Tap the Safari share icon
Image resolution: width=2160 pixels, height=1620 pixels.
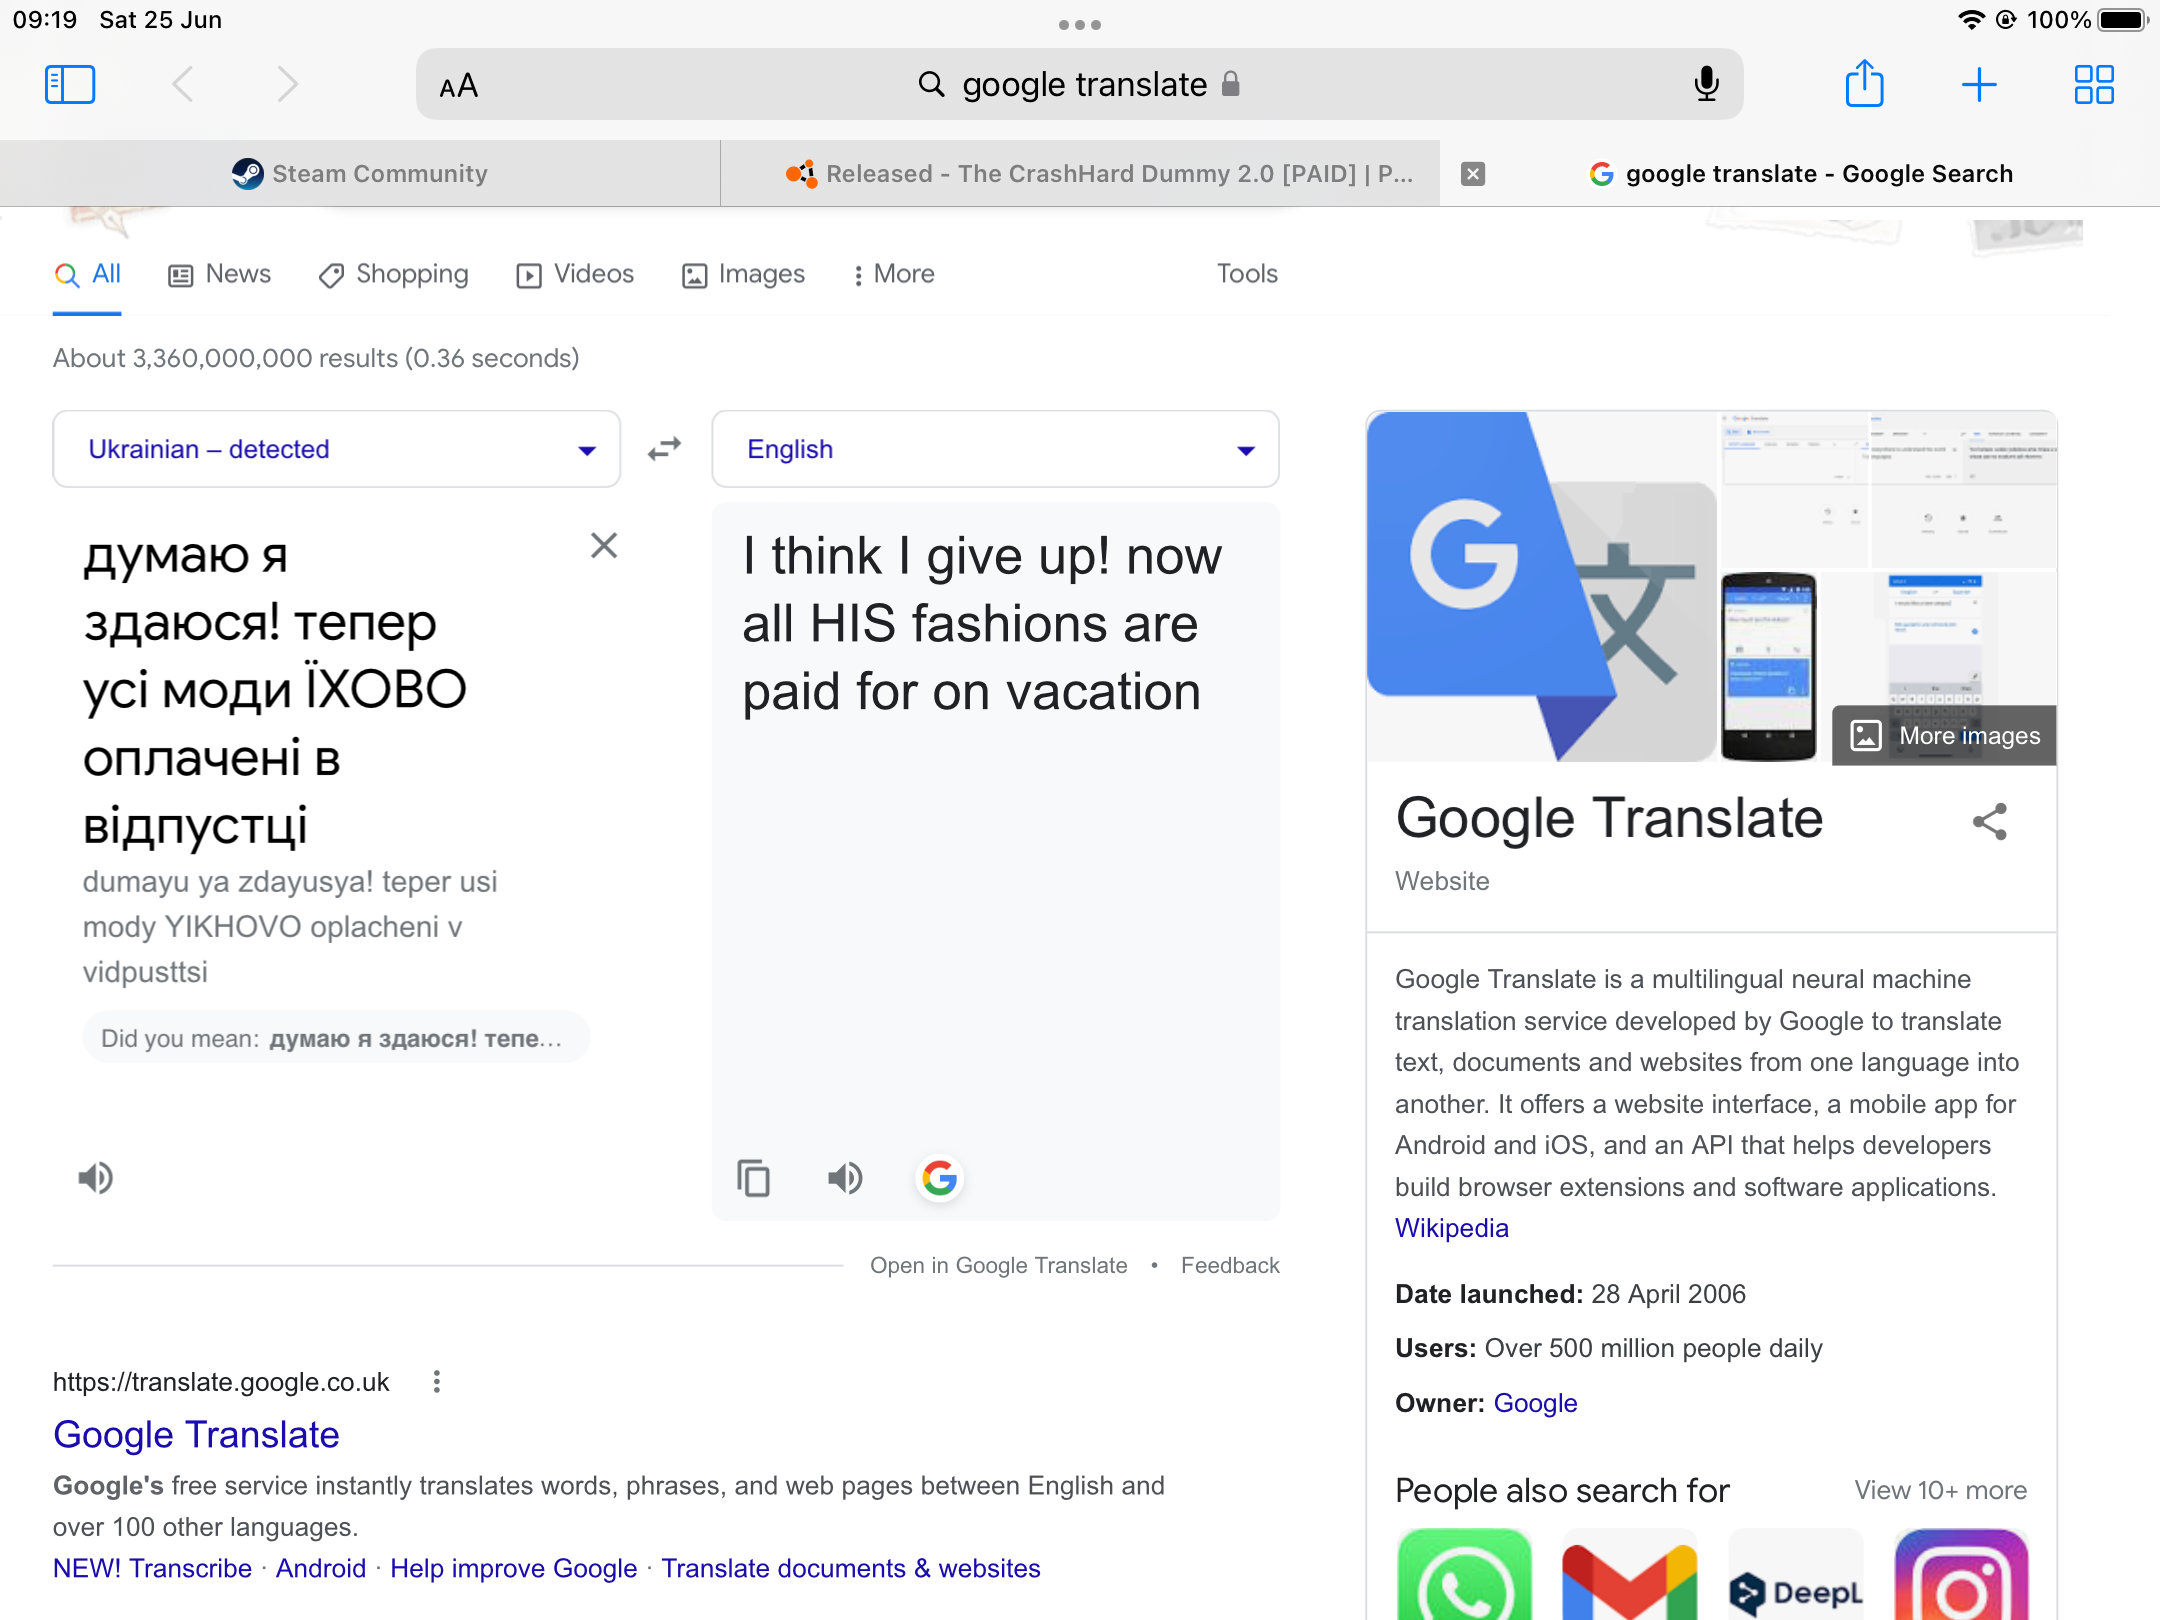click(1864, 84)
